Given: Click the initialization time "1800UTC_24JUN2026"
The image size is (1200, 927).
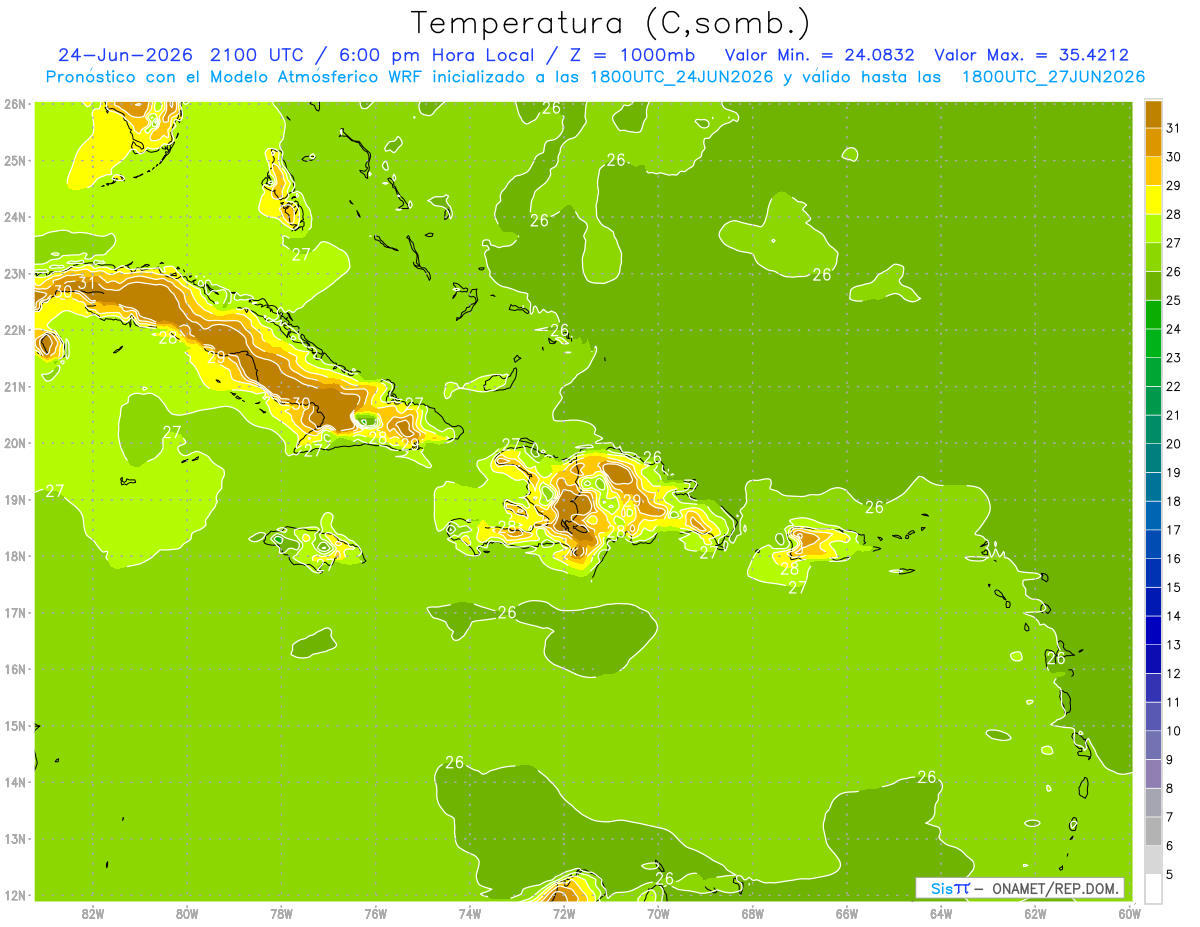Looking at the screenshot, I should coord(682,77).
